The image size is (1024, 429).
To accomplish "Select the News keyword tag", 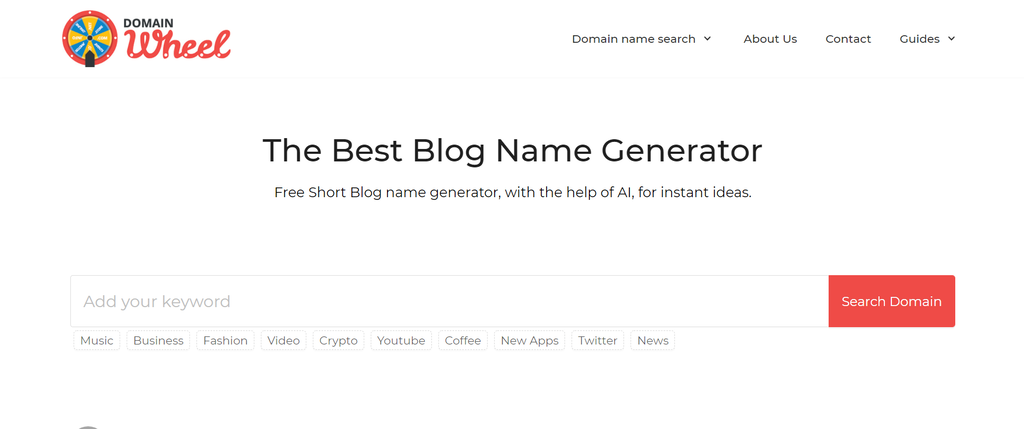I will pyautogui.click(x=652, y=341).
